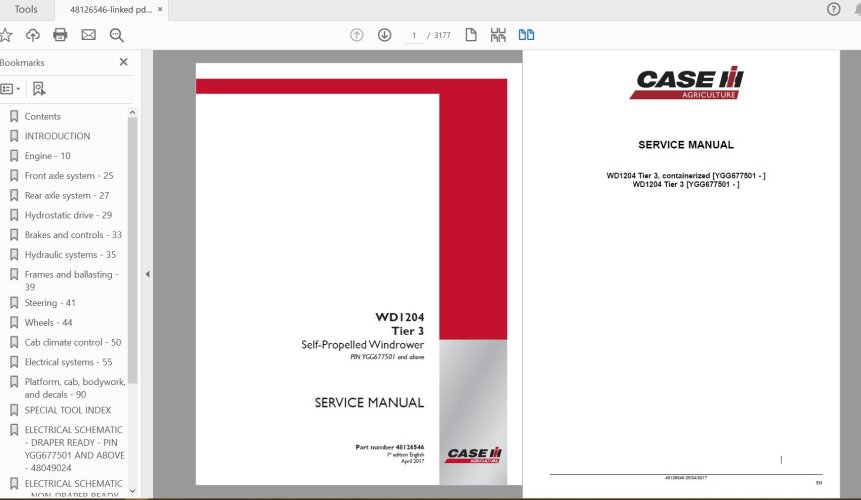Screen dimensions: 861x500
Task: Click the star bookmark icon in toolbar
Action: click(x=5, y=35)
